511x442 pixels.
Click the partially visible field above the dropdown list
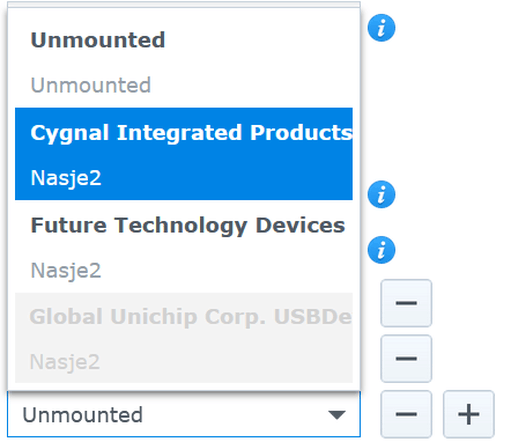pyautogui.click(x=184, y=4)
